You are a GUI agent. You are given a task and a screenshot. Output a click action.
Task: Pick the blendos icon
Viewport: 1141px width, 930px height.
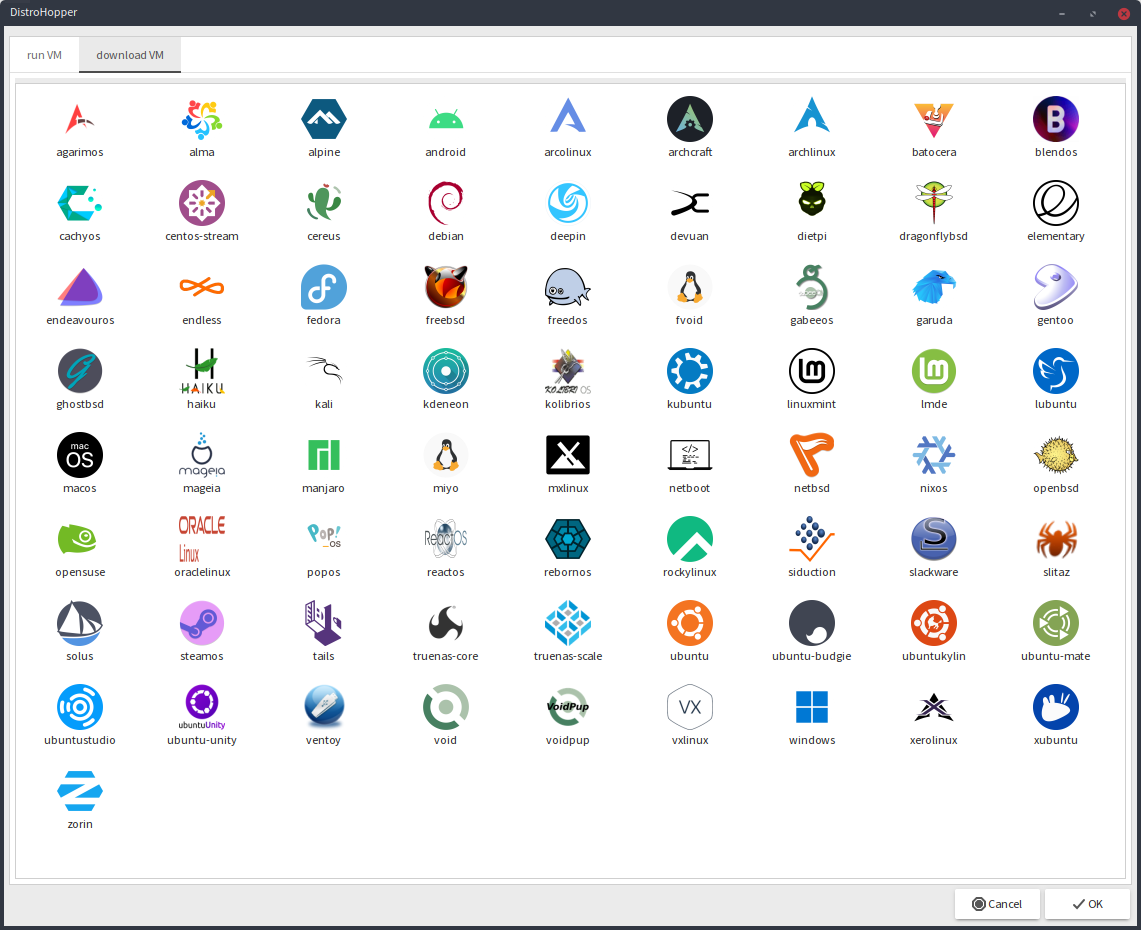pos(1056,119)
